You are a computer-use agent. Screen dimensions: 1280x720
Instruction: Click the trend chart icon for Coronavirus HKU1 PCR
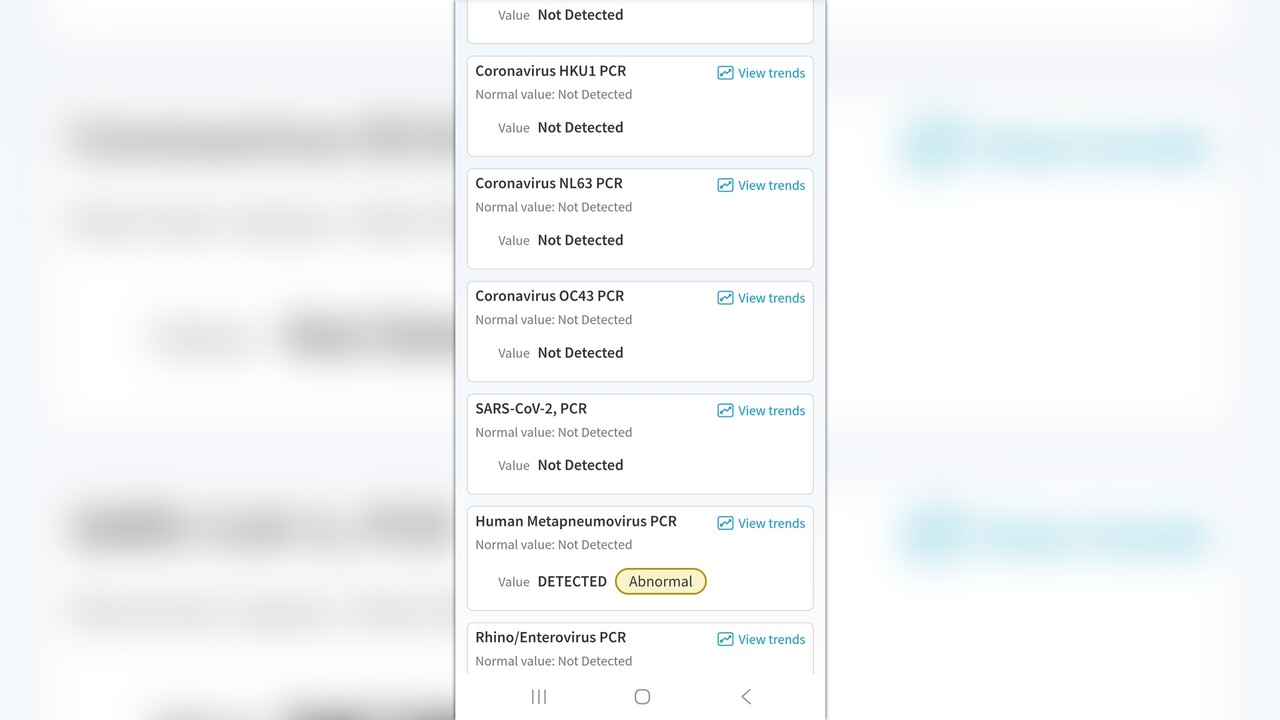click(725, 73)
